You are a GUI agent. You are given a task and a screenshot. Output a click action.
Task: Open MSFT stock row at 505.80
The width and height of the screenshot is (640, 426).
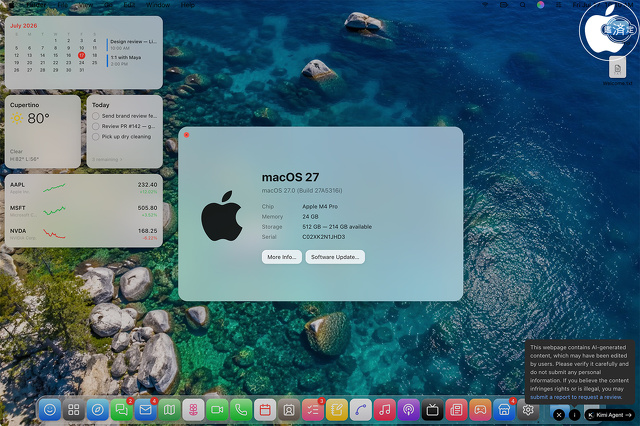pos(84,211)
